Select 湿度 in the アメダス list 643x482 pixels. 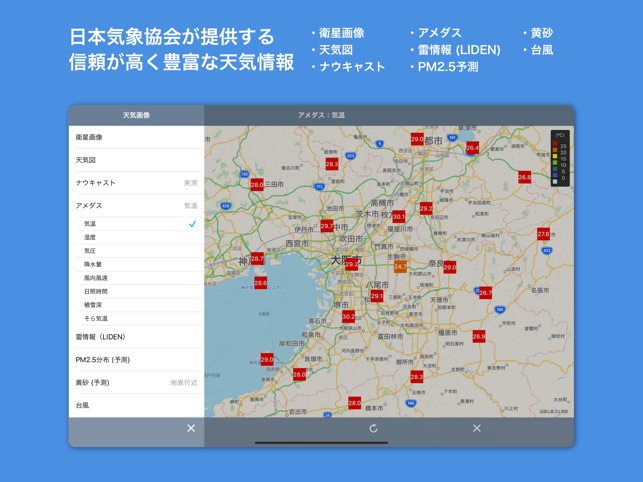click(136, 237)
